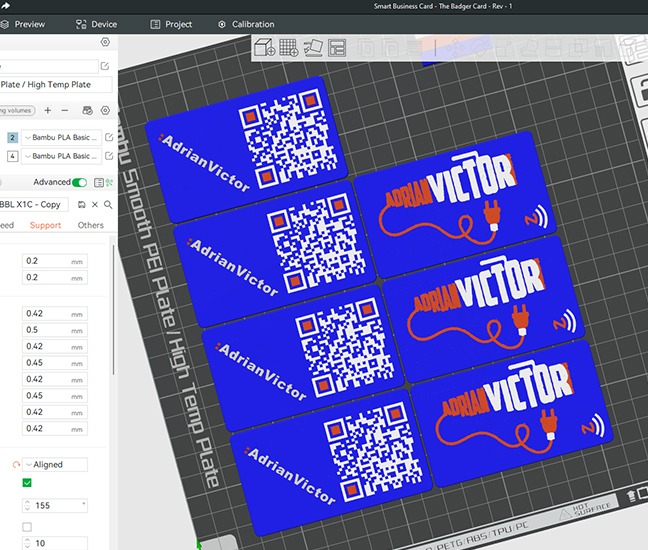Search process settings with magnifier icon

click(108, 205)
